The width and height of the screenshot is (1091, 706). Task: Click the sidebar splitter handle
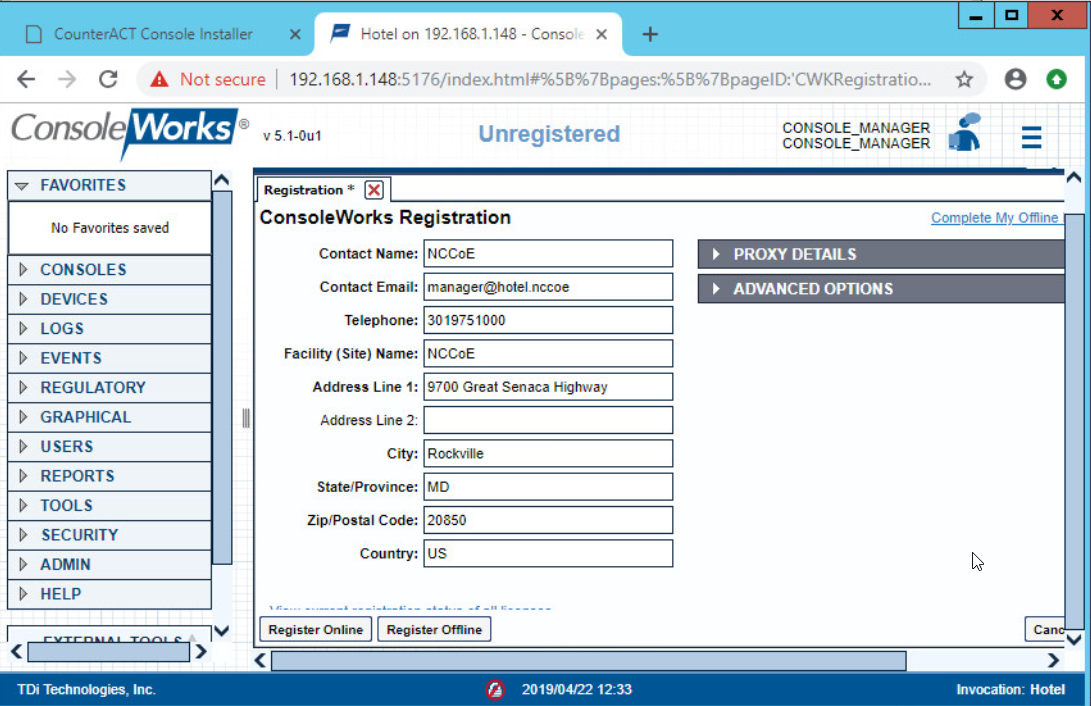(x=246, y=418)
